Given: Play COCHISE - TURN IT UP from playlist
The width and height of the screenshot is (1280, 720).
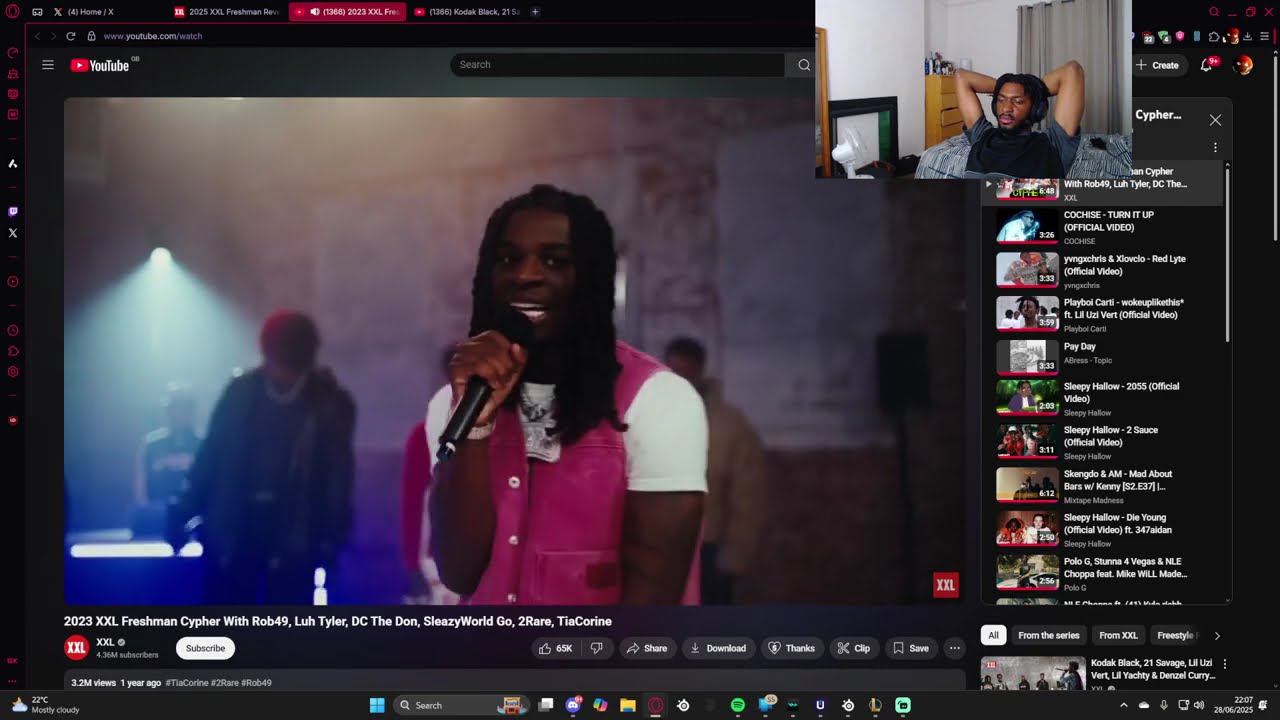Looking at the screenshot, I should click(x=1104, y=227).
